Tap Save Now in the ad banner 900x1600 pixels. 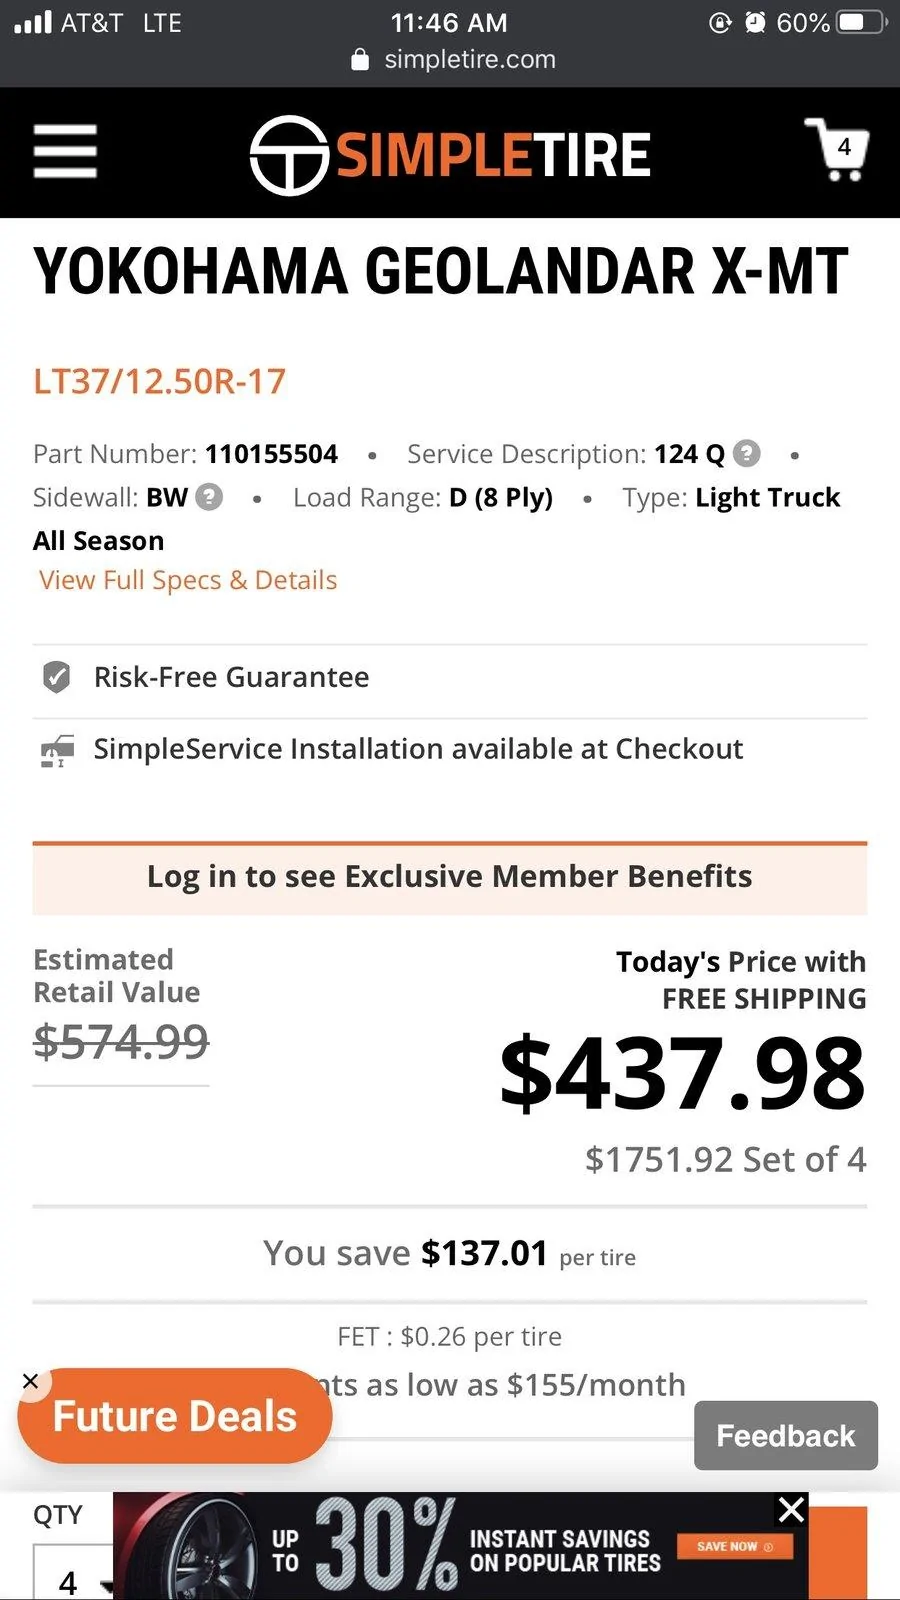pos(735,1546)
